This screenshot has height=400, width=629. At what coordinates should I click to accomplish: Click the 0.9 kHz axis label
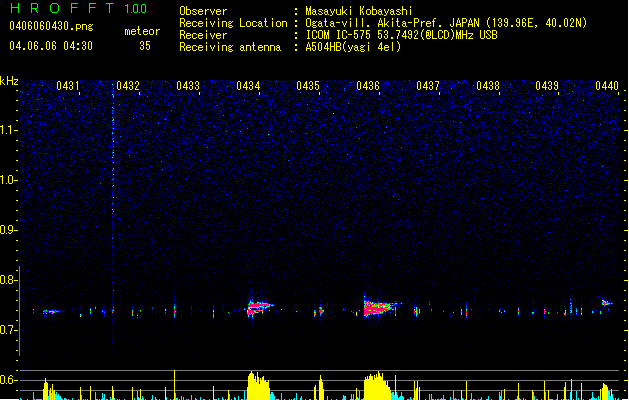9,230
